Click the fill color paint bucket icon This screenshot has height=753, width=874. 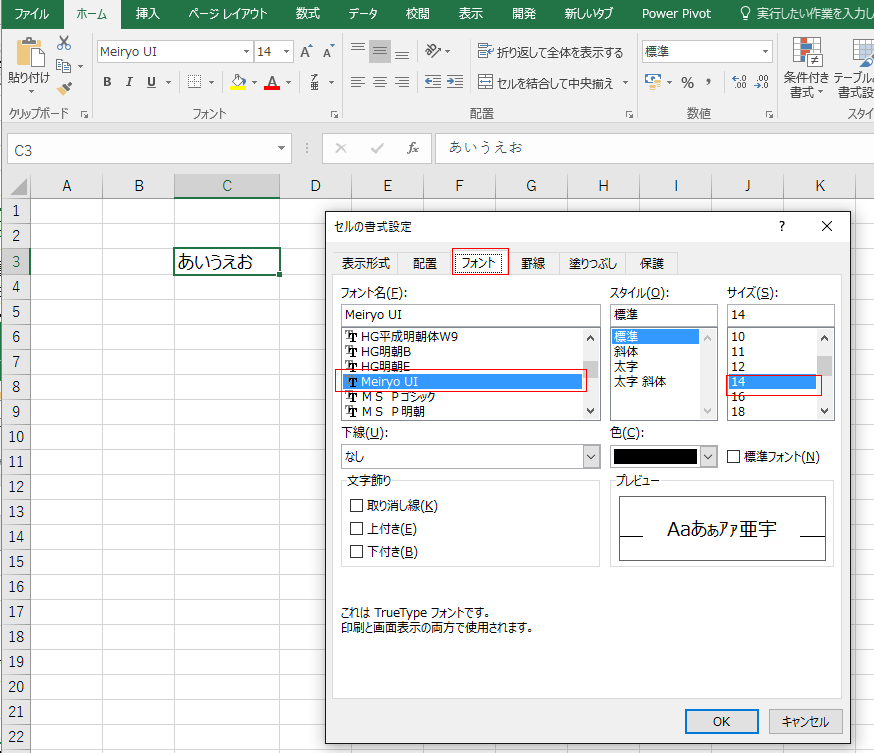(x=237, y=82)
